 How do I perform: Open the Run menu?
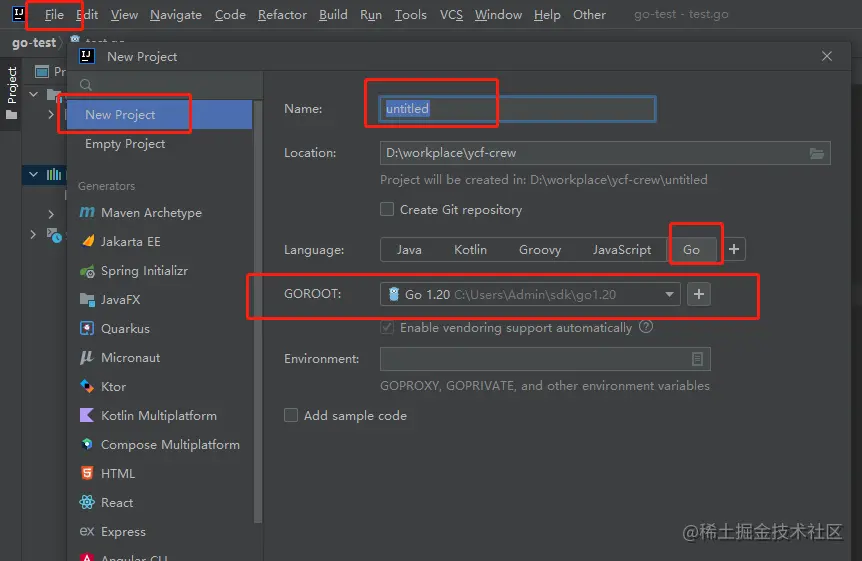coord(371,15)
